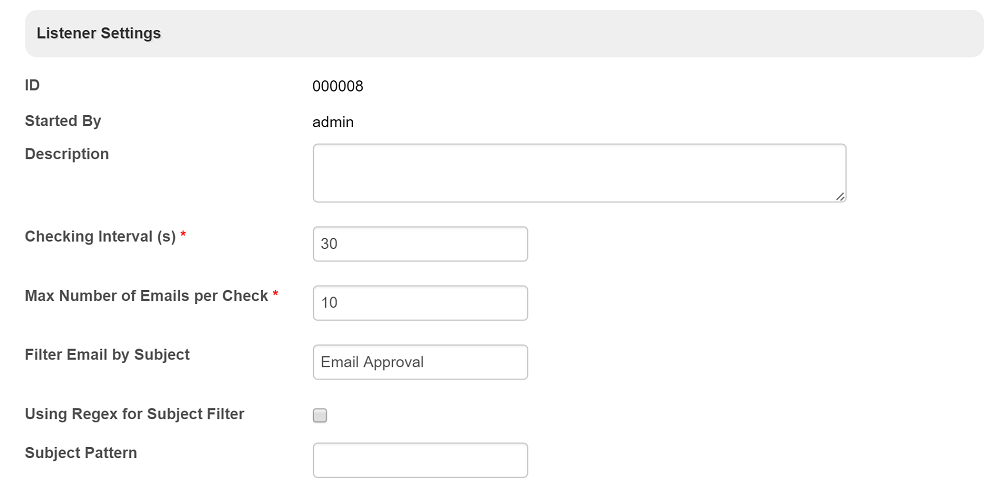Click inside the Description text area
Screen dimensions: 1000x489
579,173
